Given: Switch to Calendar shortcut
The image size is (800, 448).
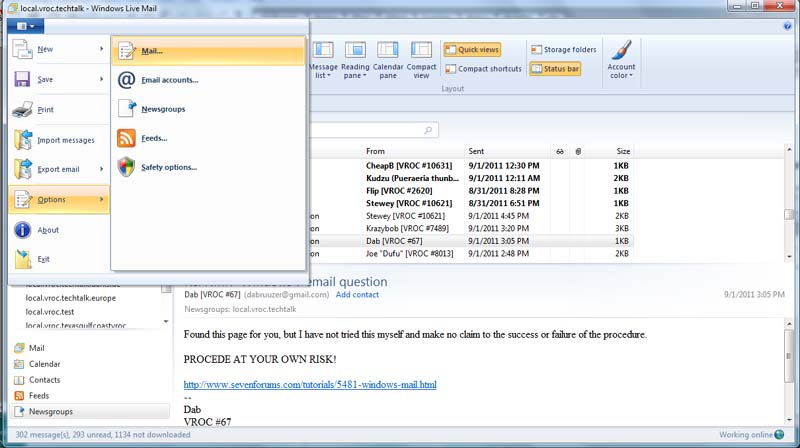Looking at the screenshot, I should coord(44,364).
